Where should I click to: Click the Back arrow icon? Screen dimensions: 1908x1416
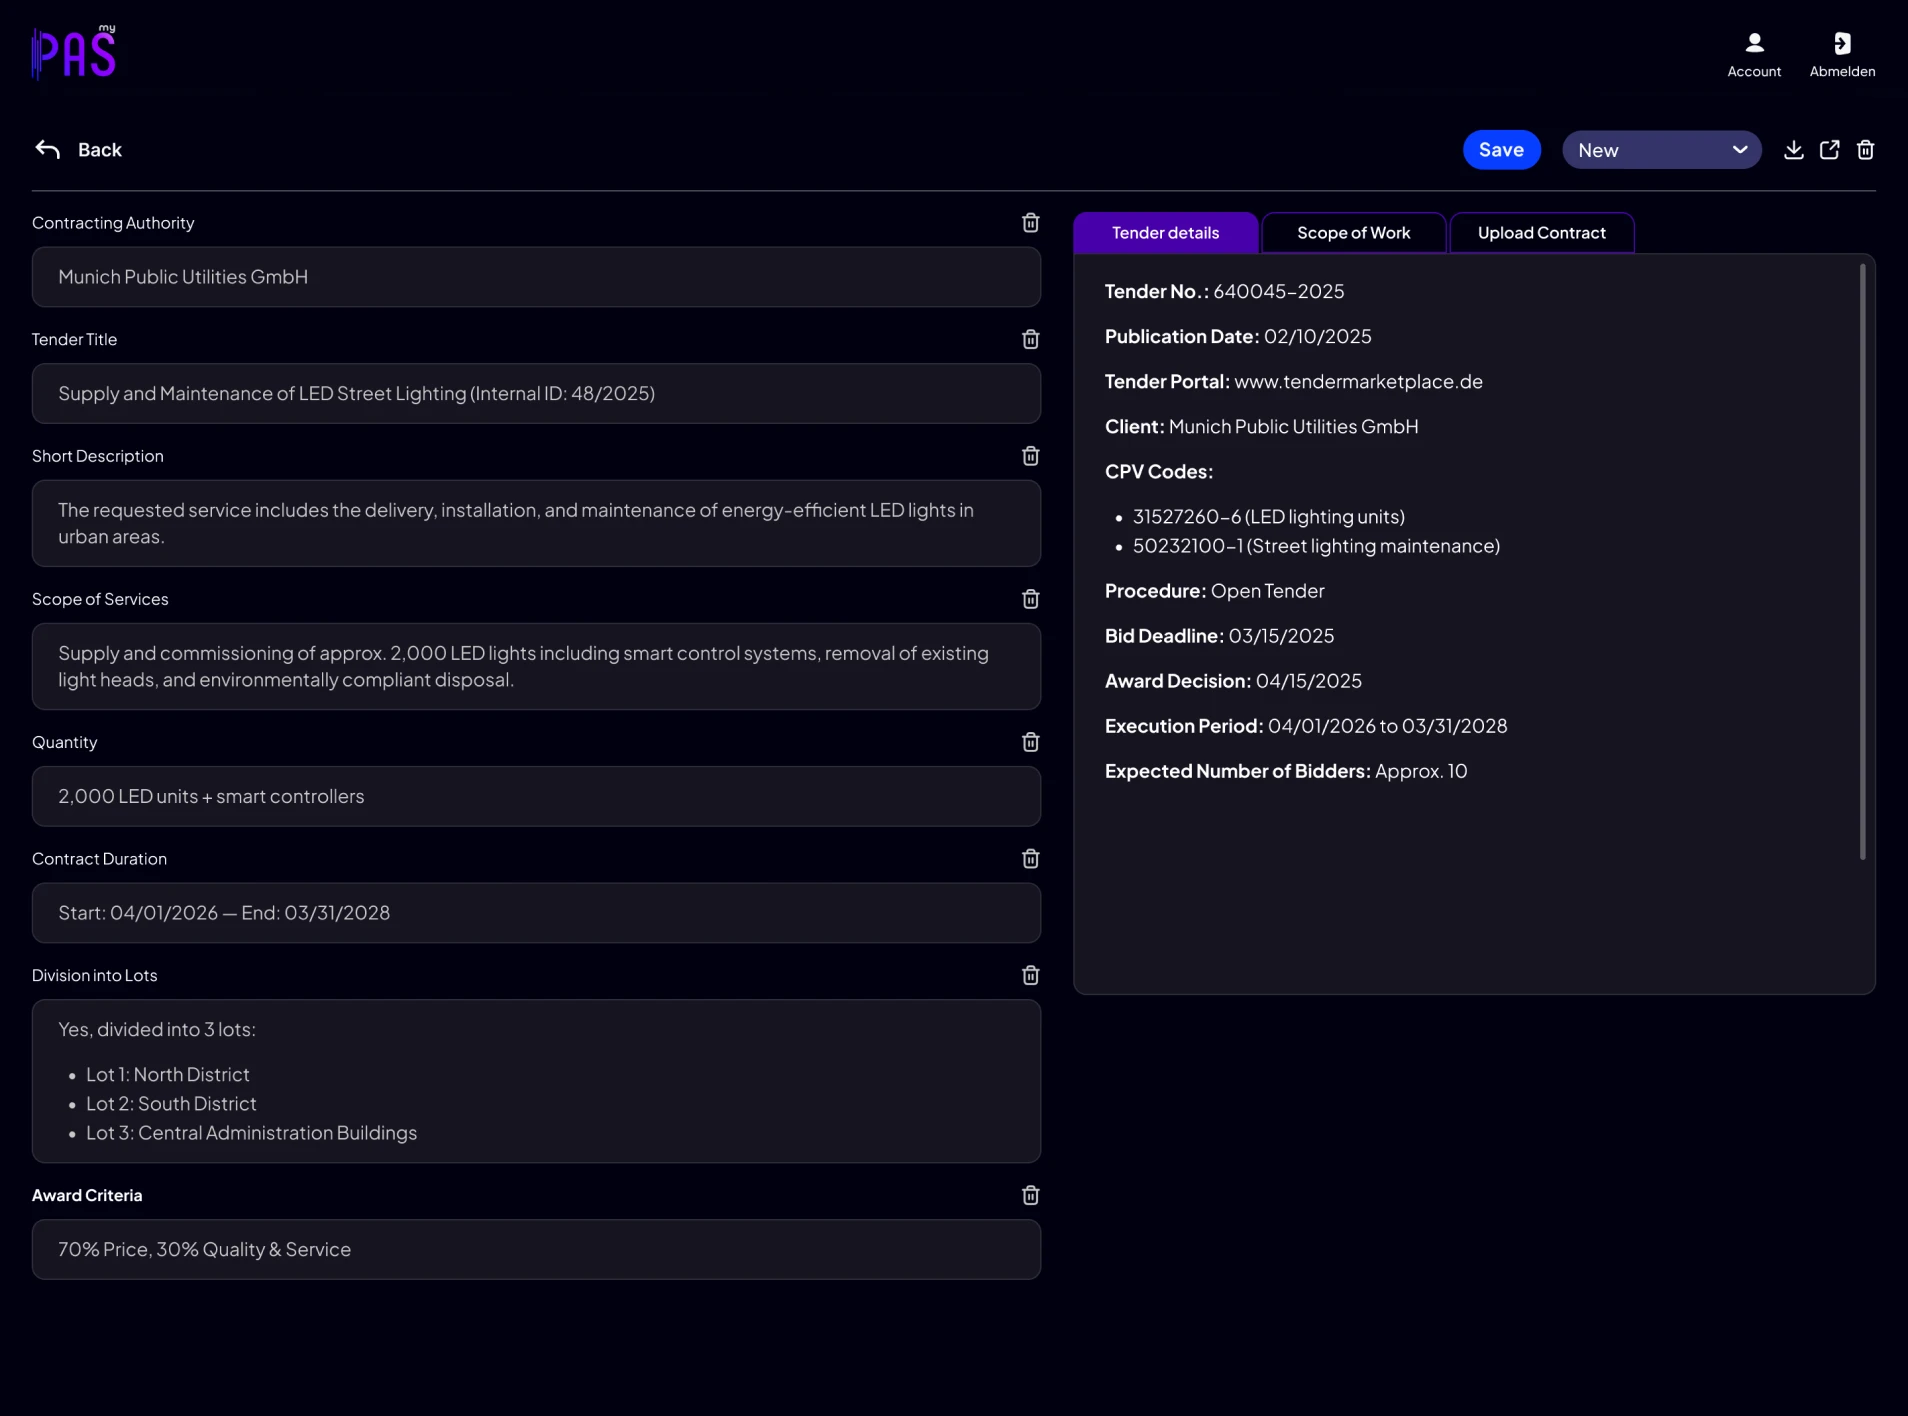pos(48,149)
